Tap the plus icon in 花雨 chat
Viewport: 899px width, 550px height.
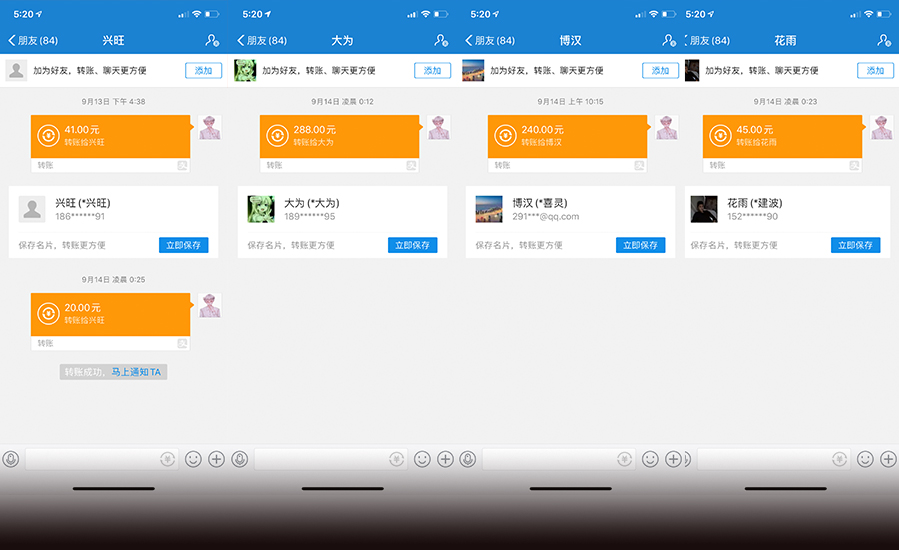[x=888, y=459]
